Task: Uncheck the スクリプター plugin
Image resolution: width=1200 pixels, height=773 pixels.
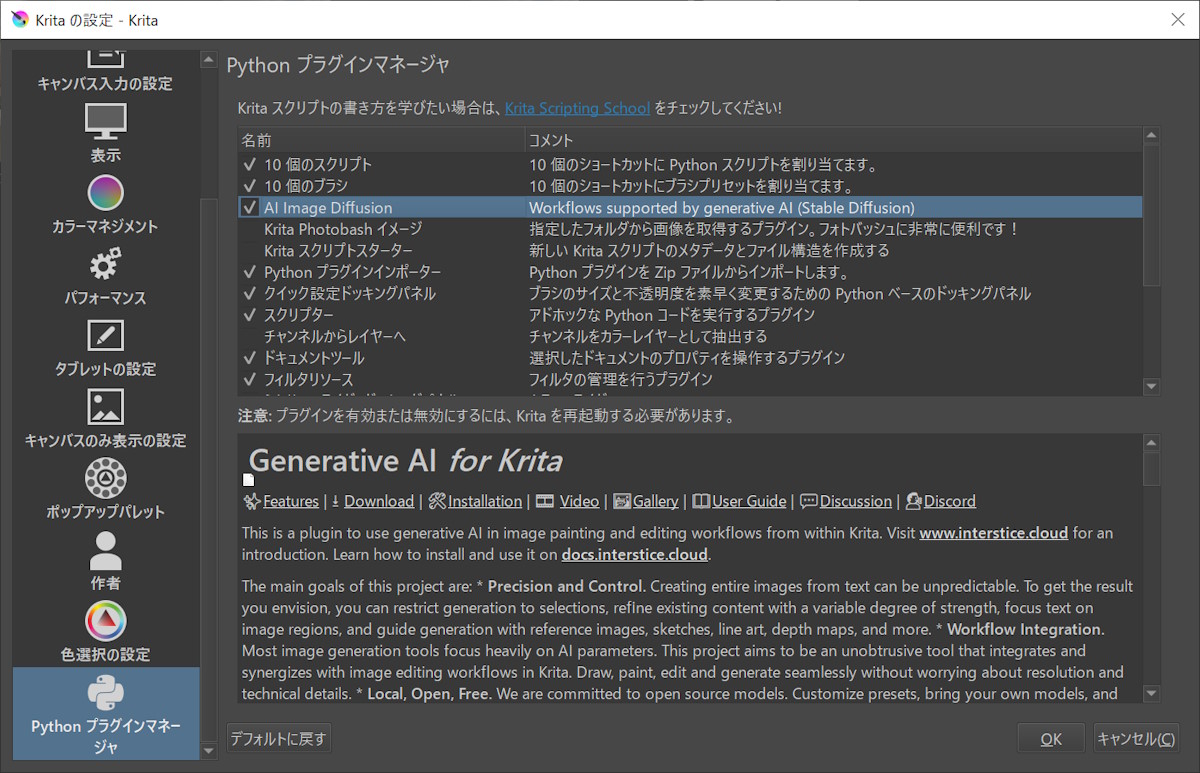Action: (x=250, y=315)
